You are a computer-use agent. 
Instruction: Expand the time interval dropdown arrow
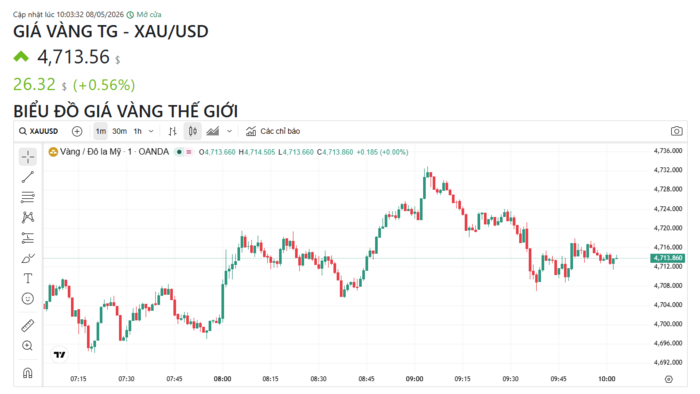coord(151,131)
